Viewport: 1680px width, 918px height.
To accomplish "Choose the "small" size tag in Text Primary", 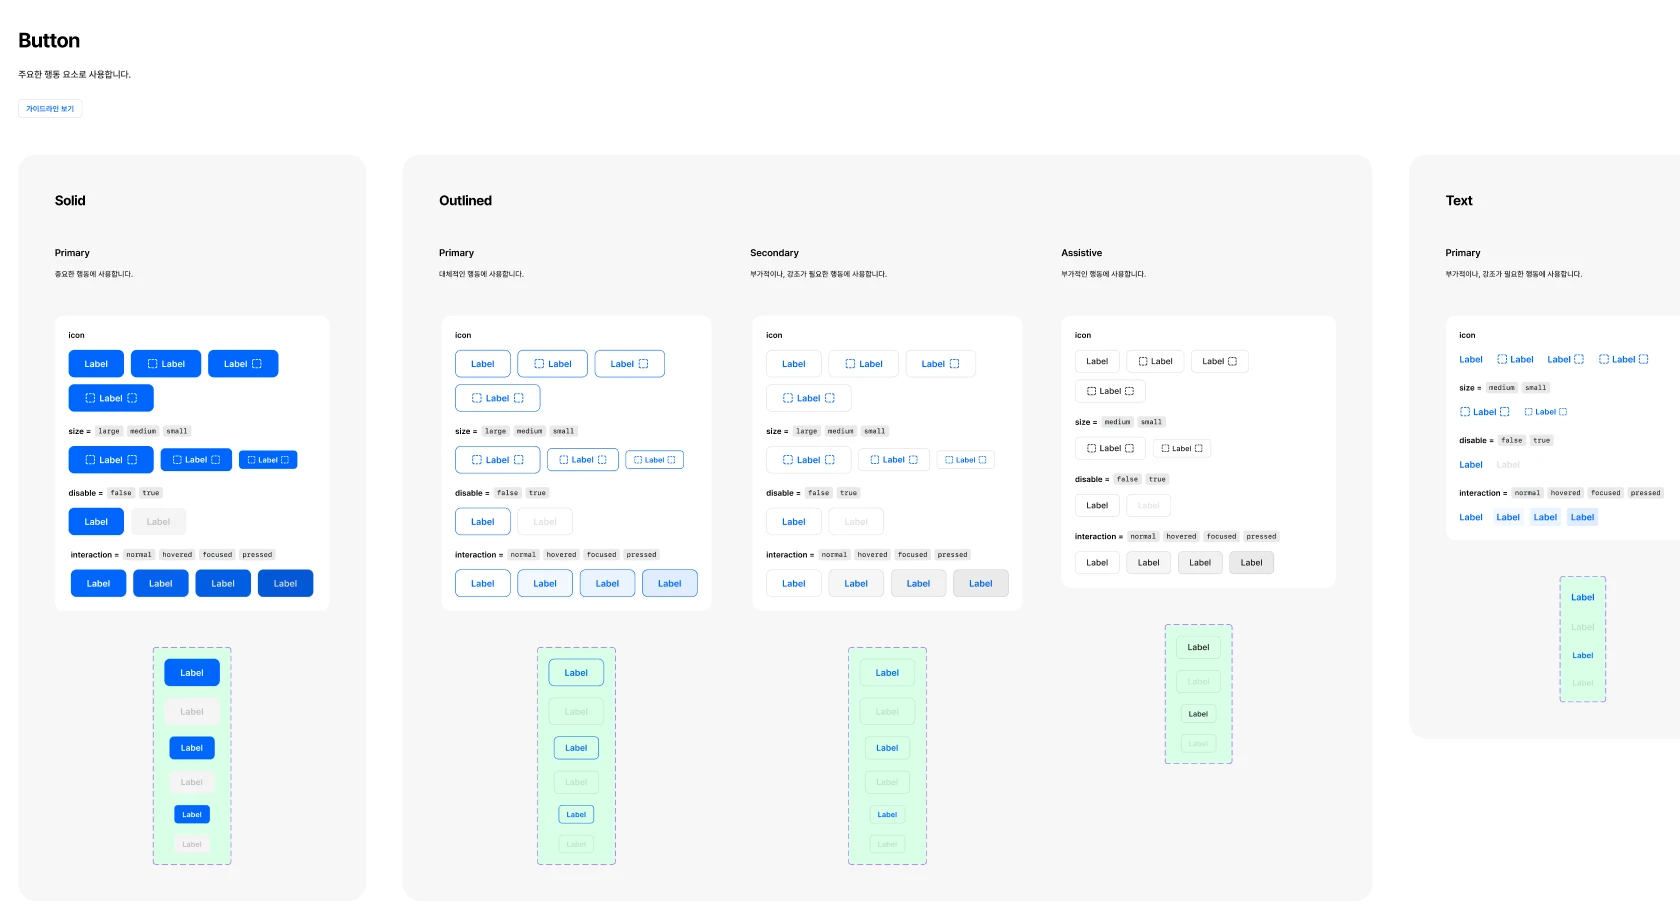I will pyautogui.click(x=1536, y=388).
